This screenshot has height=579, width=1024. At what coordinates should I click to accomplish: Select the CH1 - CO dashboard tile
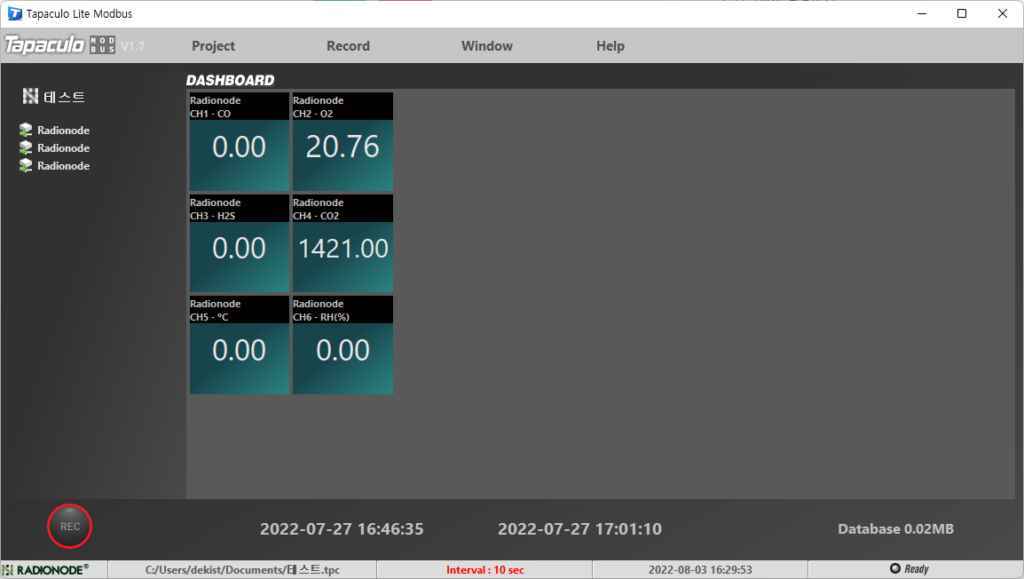(x=239, y=142)
